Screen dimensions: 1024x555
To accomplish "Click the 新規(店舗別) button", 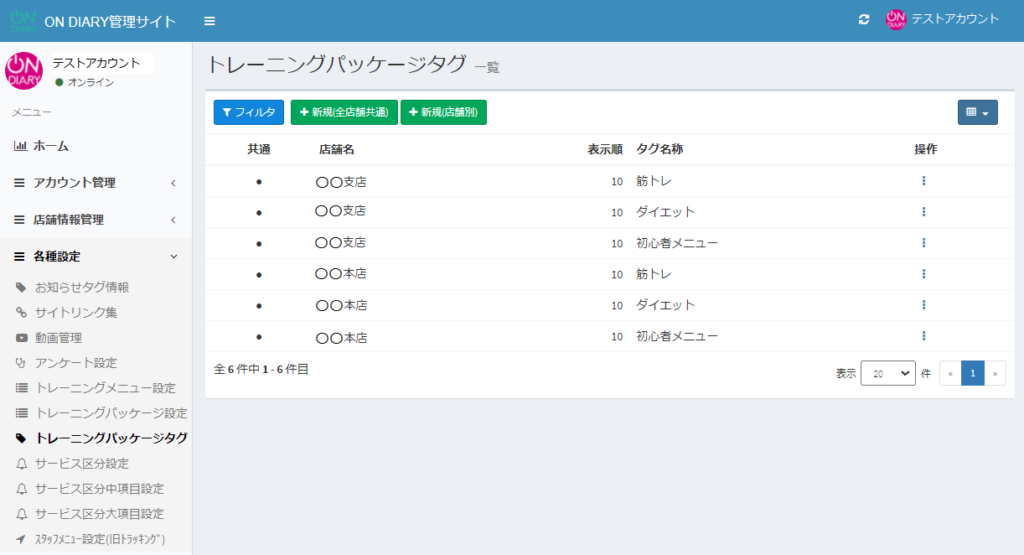I will (443, 113).
